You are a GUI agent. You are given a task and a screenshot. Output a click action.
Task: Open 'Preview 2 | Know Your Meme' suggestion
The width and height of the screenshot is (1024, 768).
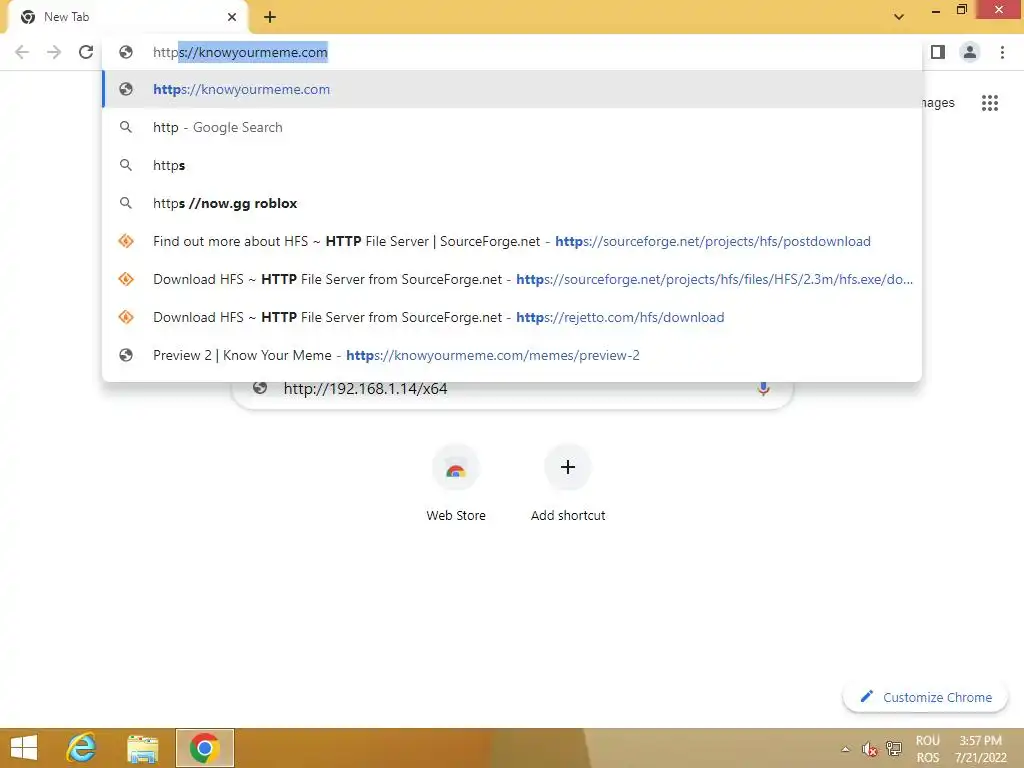click(x=512, y=355)
